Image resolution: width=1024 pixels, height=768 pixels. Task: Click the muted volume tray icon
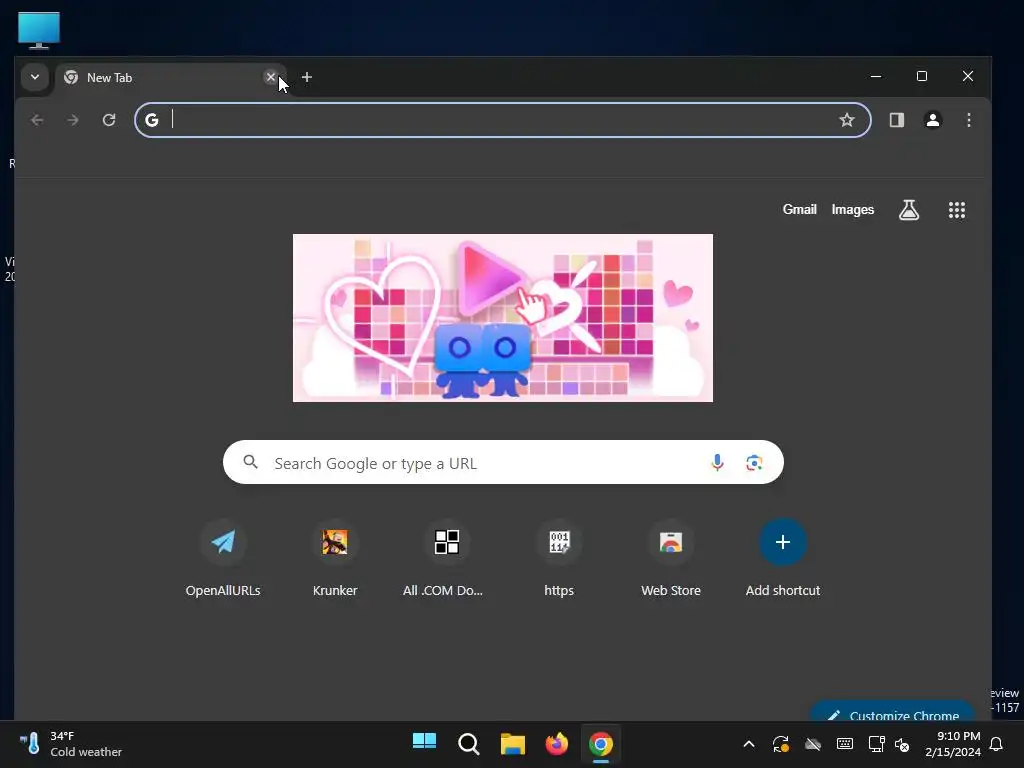point(902,744)
